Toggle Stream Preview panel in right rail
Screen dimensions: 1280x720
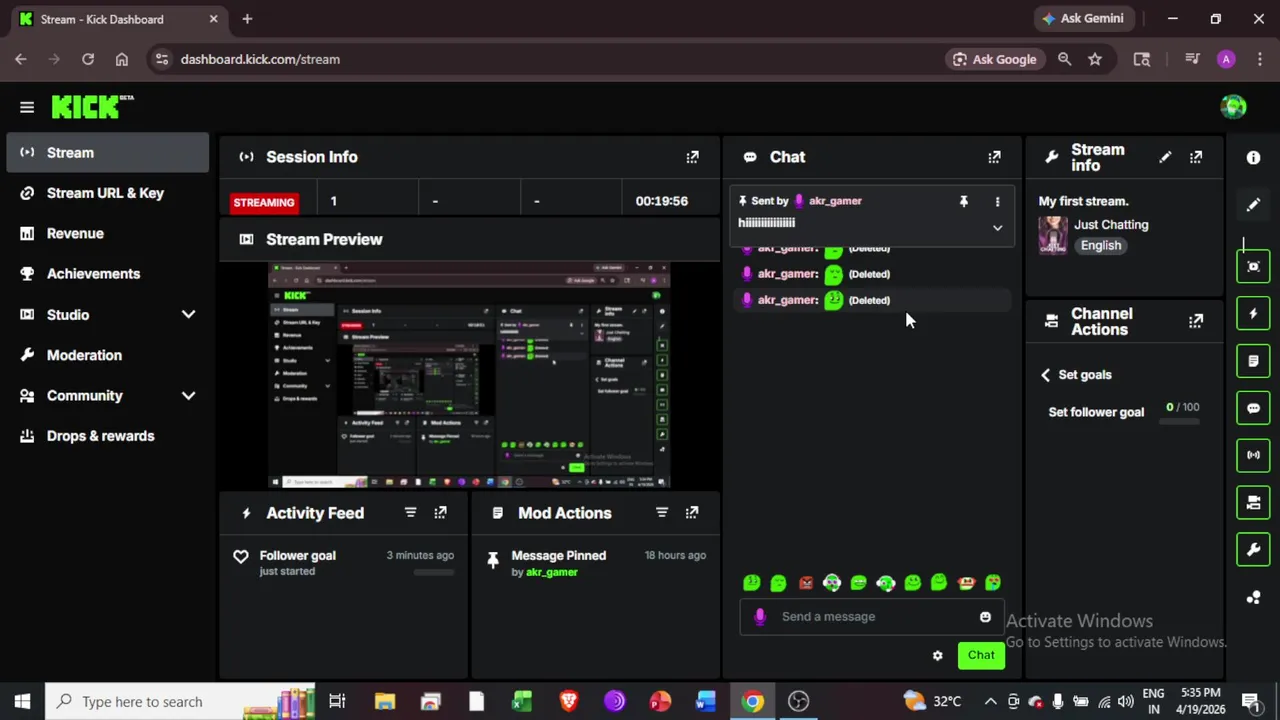pos(1253,267)
